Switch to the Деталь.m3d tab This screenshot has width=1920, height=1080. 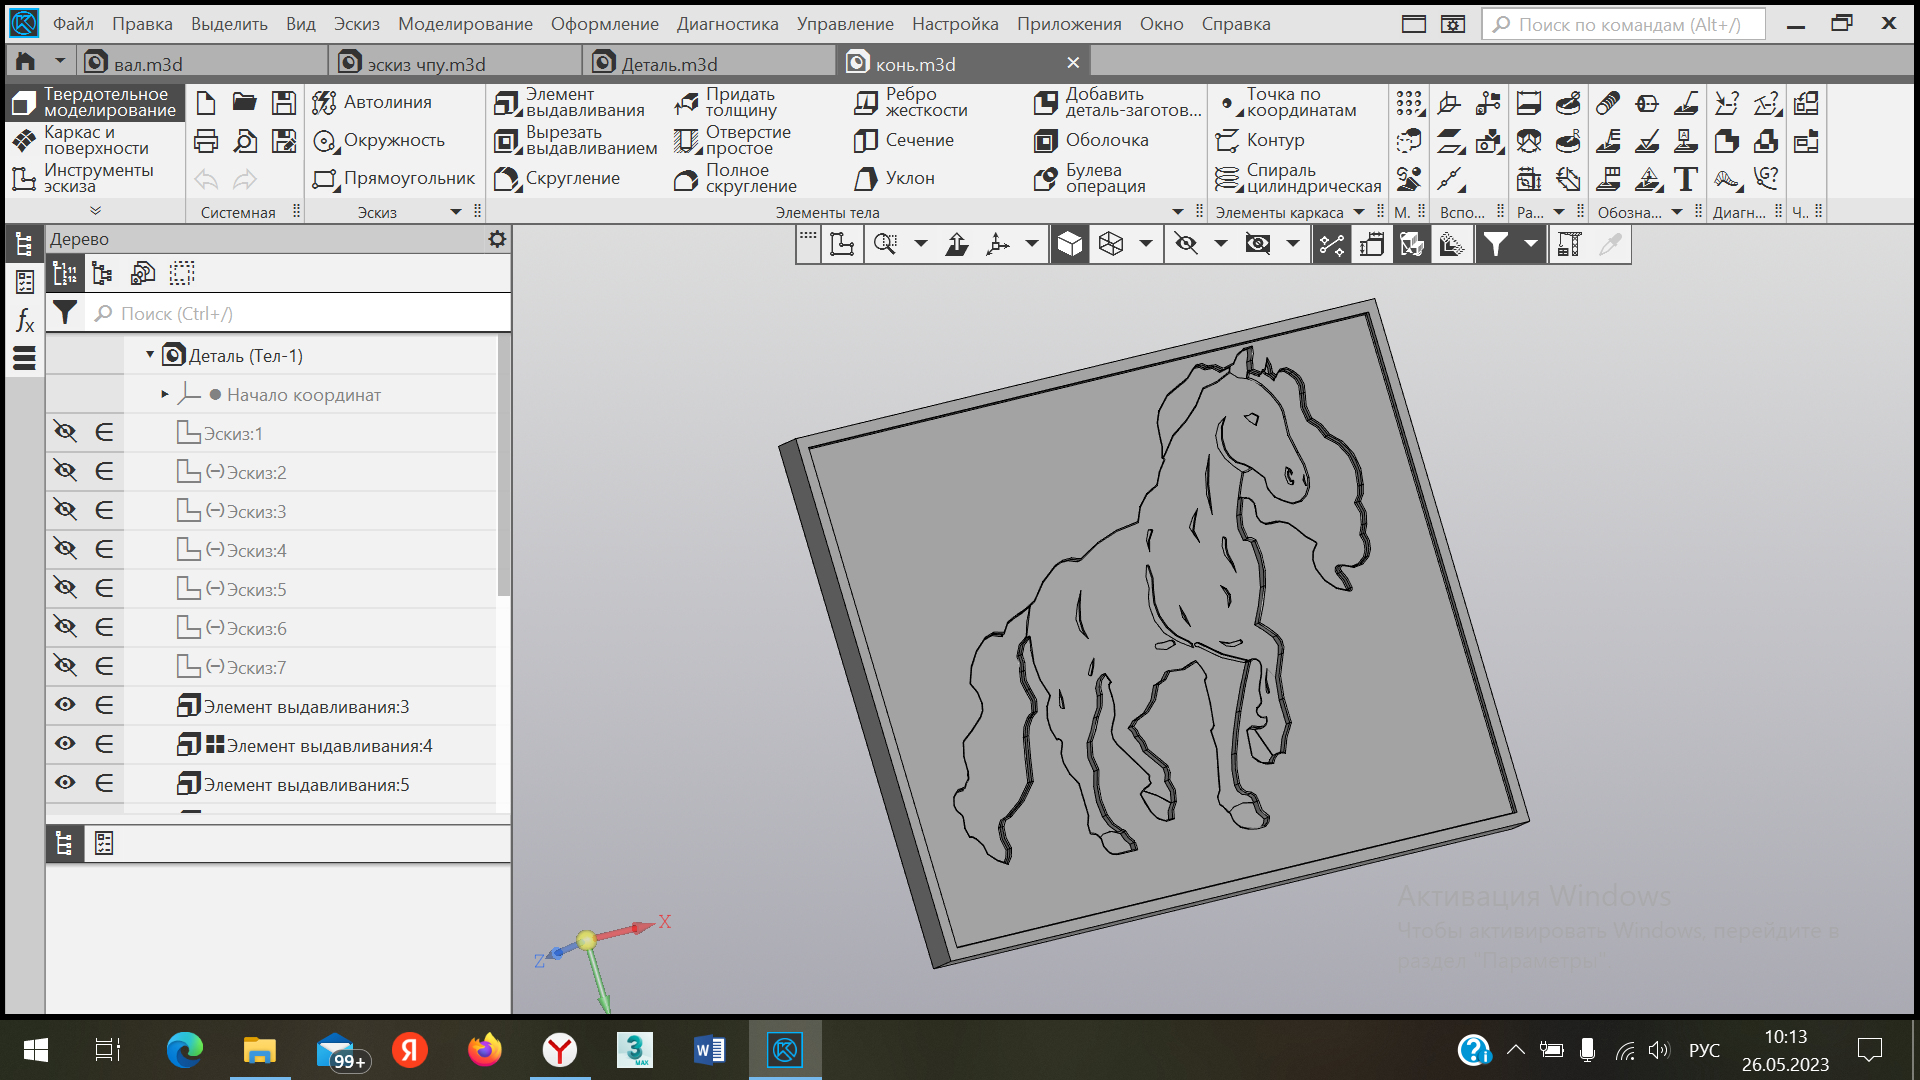(669, 64)
